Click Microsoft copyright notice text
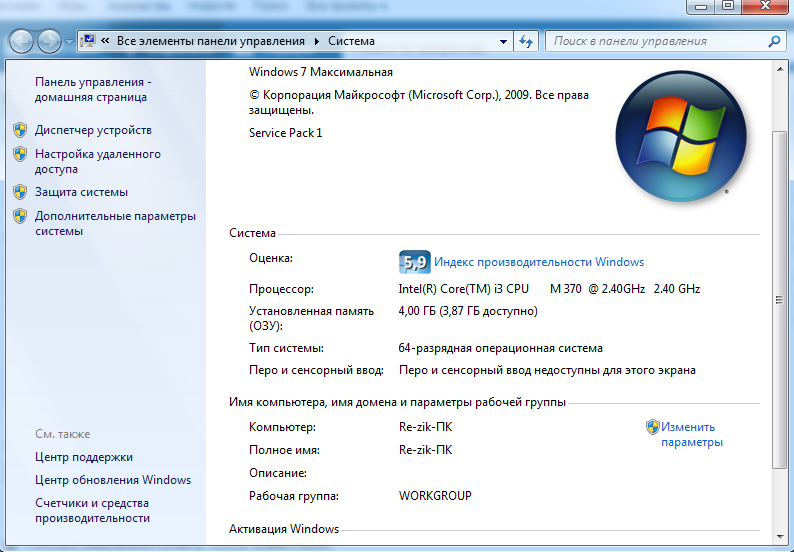 [x=418, y=102]
